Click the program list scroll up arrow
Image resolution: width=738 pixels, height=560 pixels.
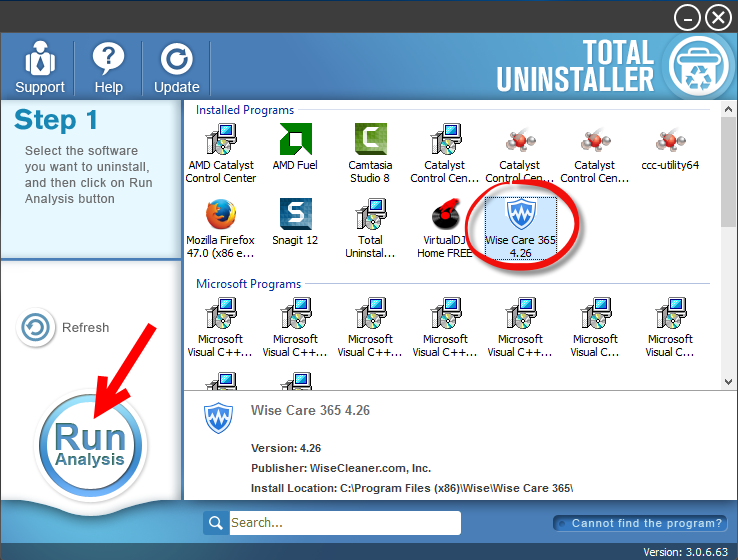pos(728,109)
